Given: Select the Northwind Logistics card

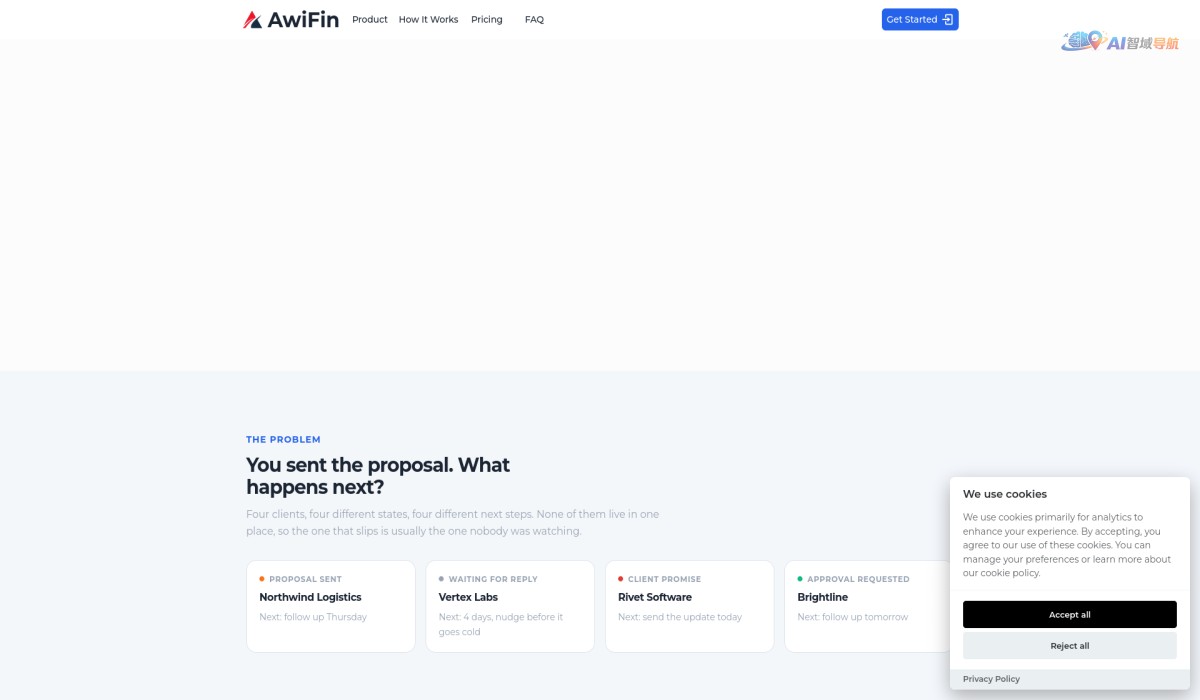Looking at the screenshot, I should (331, 606).
